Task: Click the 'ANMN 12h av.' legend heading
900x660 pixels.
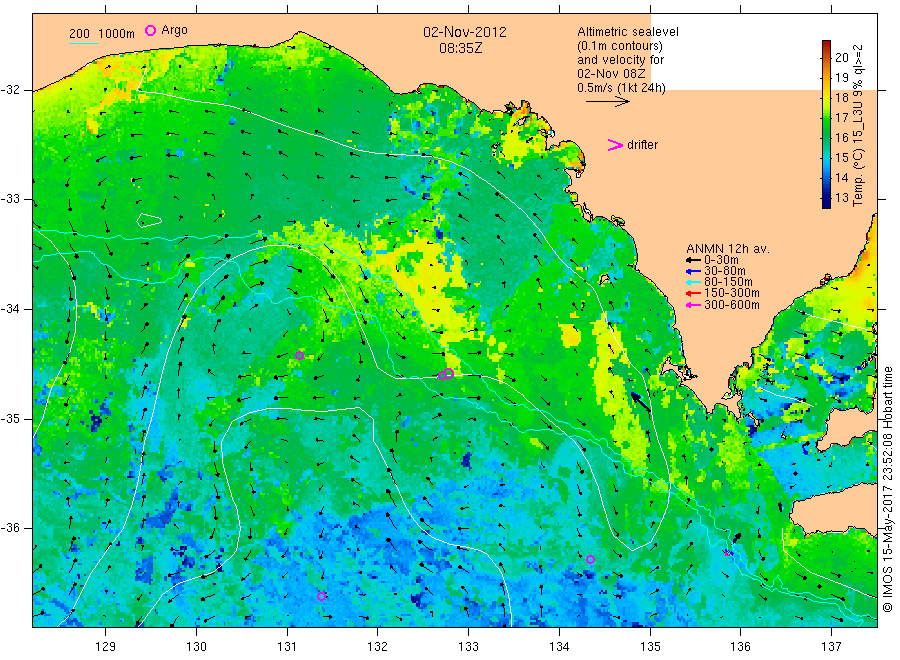Action: tap(728, 249)
